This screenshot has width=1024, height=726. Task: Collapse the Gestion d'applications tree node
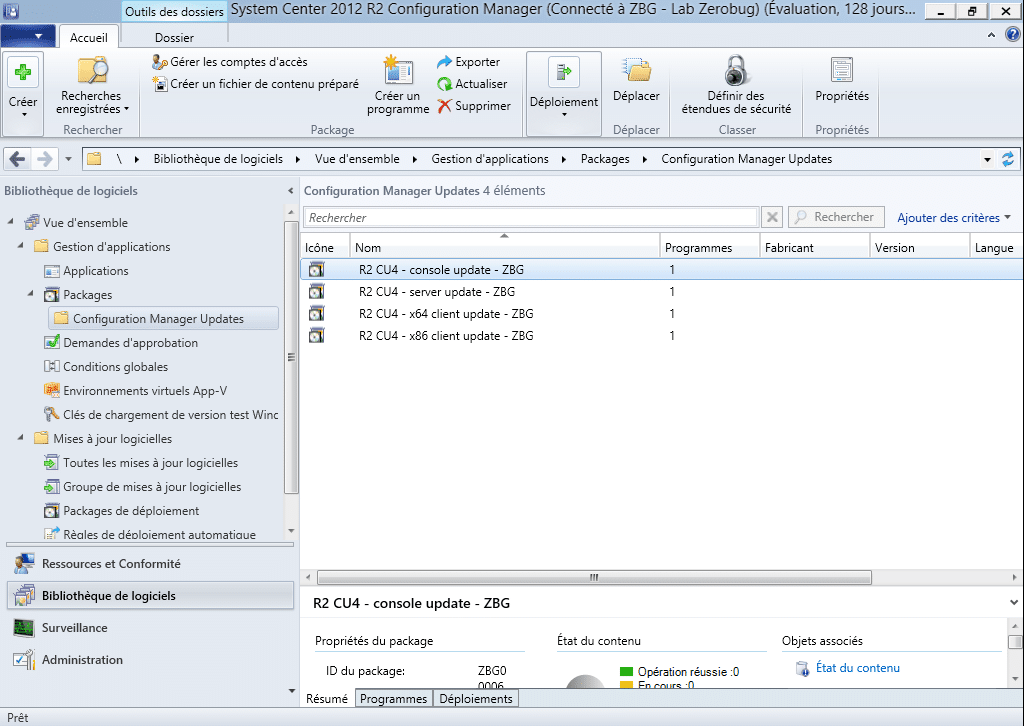21,246
